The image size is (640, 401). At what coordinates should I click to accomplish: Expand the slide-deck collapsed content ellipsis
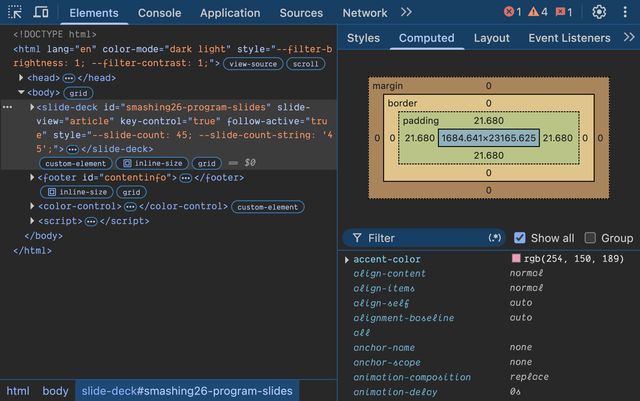coord(72,149)
